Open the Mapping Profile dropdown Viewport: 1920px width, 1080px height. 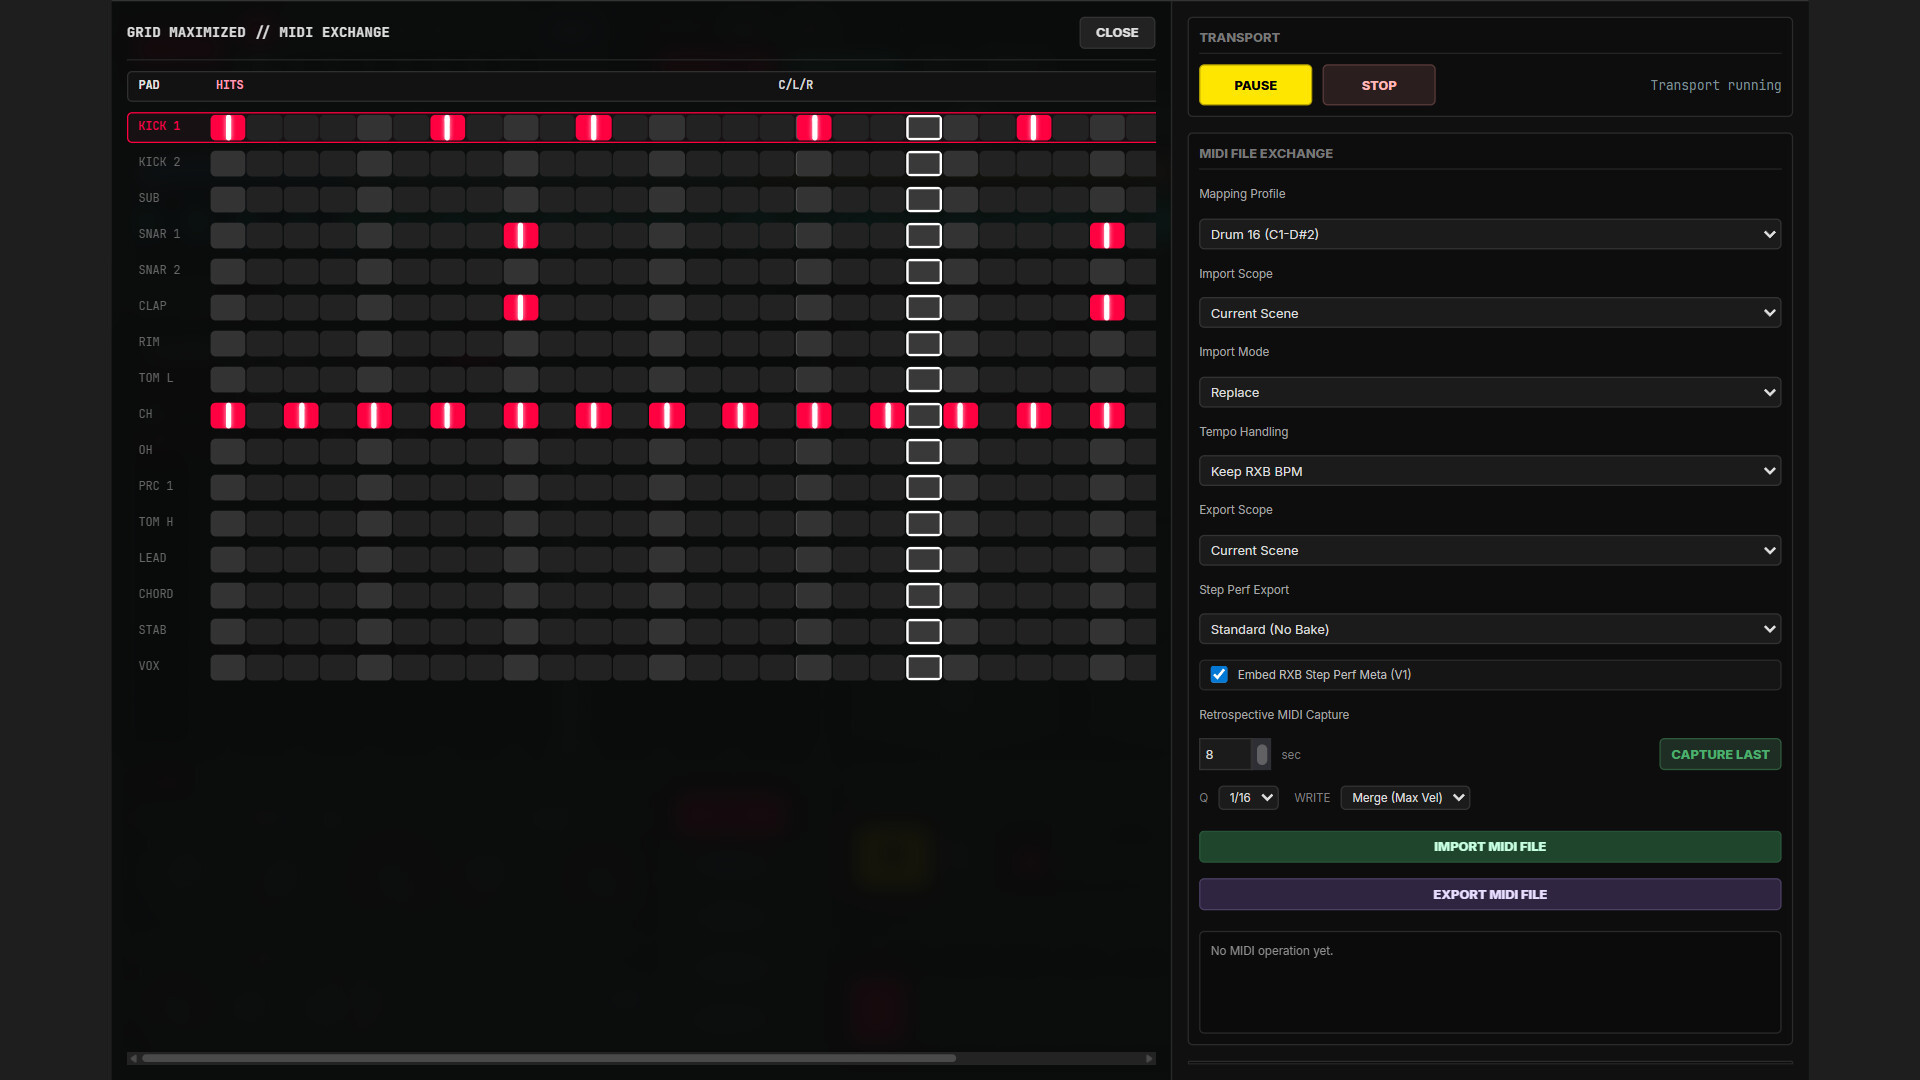pyautogui.click(x=1489, y=234)
